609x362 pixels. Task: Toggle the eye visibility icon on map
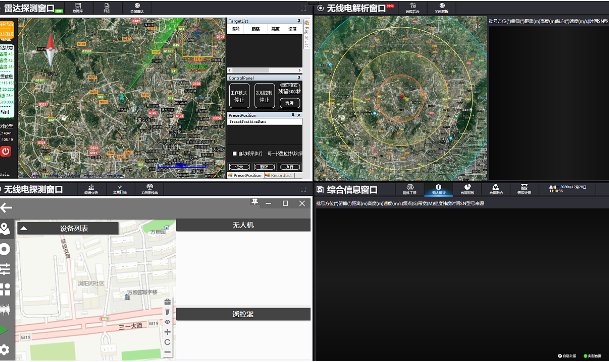pos(167,322)
